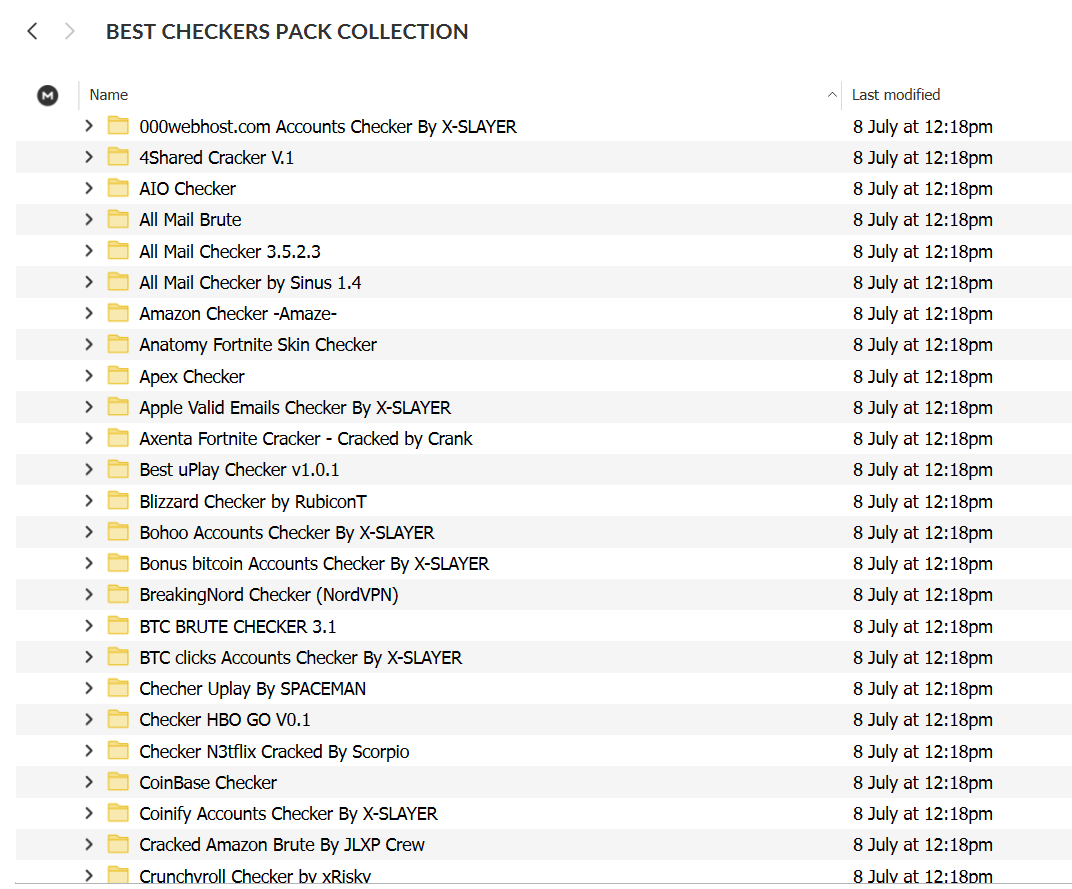The width and height of the screenshot is (1072, 889).
Task: Expand All Mail Checker 3.5.2.3 chevron
Action: (x=89, y=251)
